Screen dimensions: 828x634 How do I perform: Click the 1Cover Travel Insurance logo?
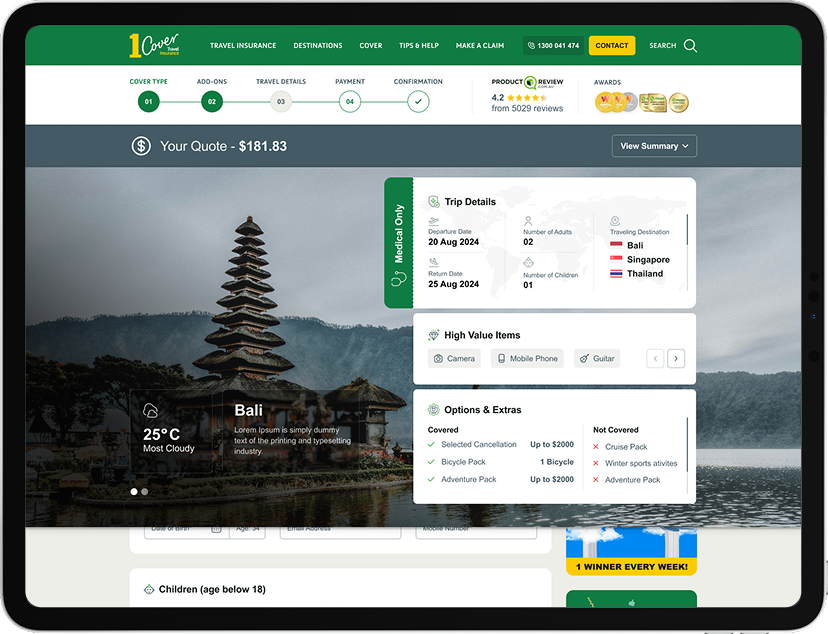153,45
